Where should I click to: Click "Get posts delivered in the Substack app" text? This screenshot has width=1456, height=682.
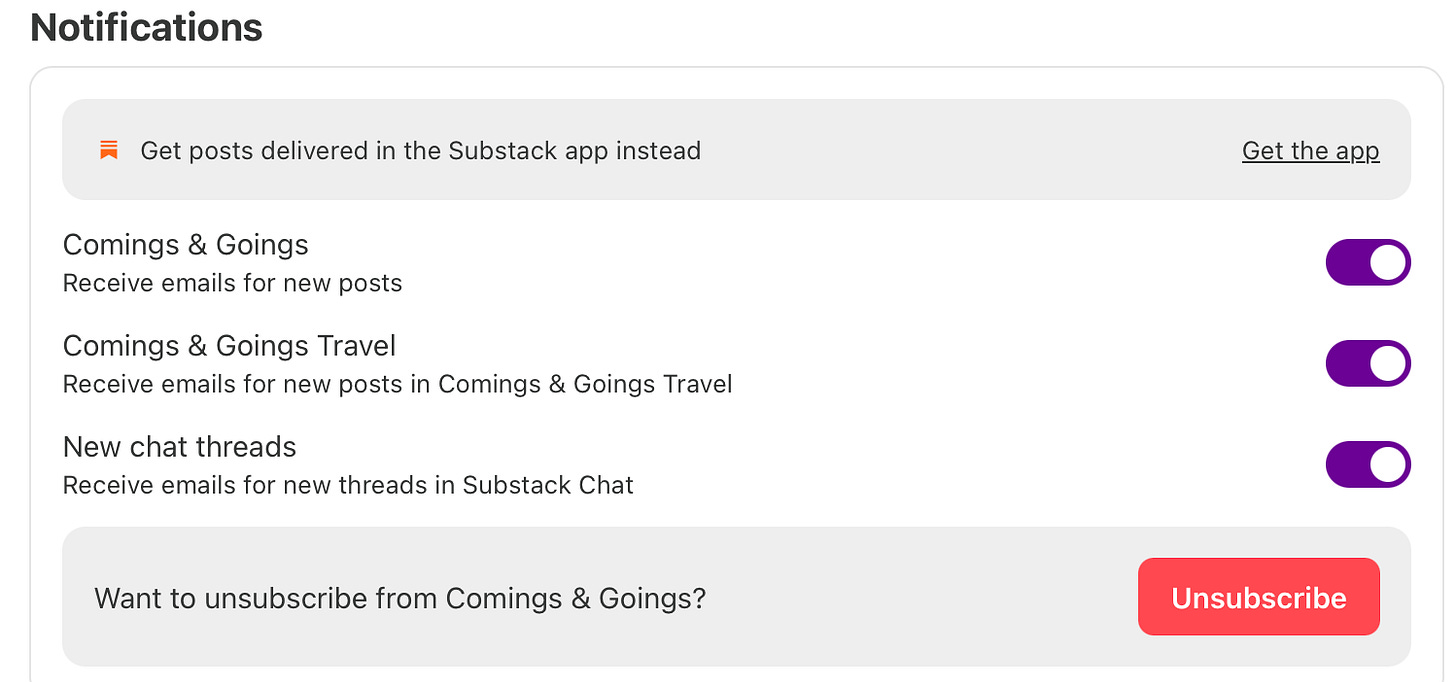click(420, 151)
